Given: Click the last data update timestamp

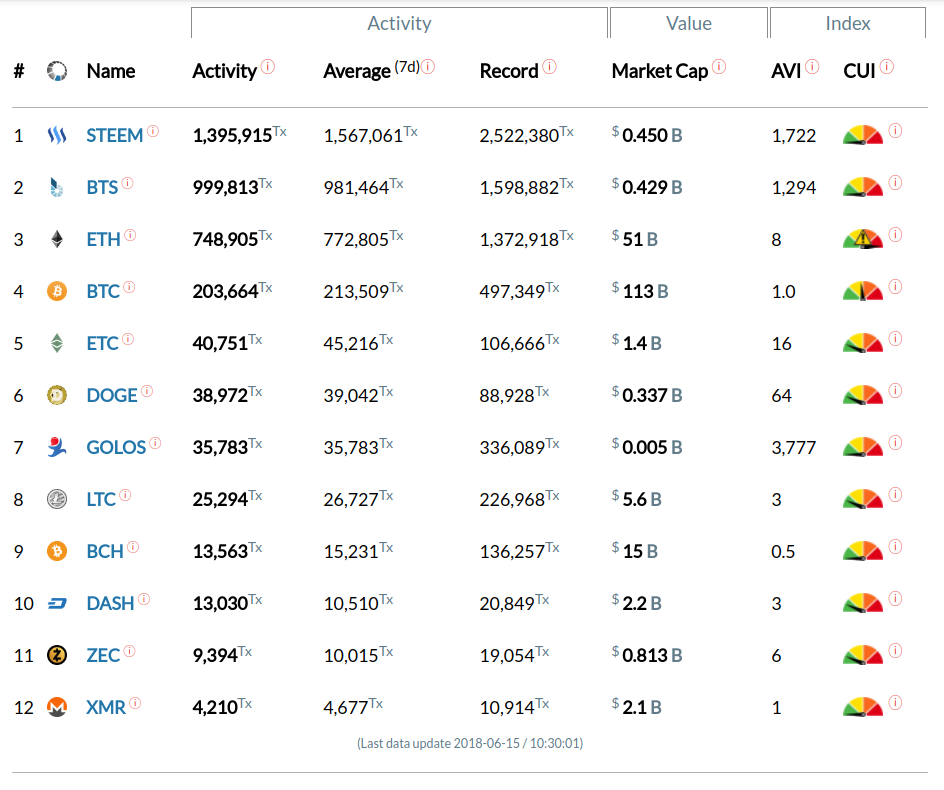Looking at the screenshot, I should (x=470, y=744).
